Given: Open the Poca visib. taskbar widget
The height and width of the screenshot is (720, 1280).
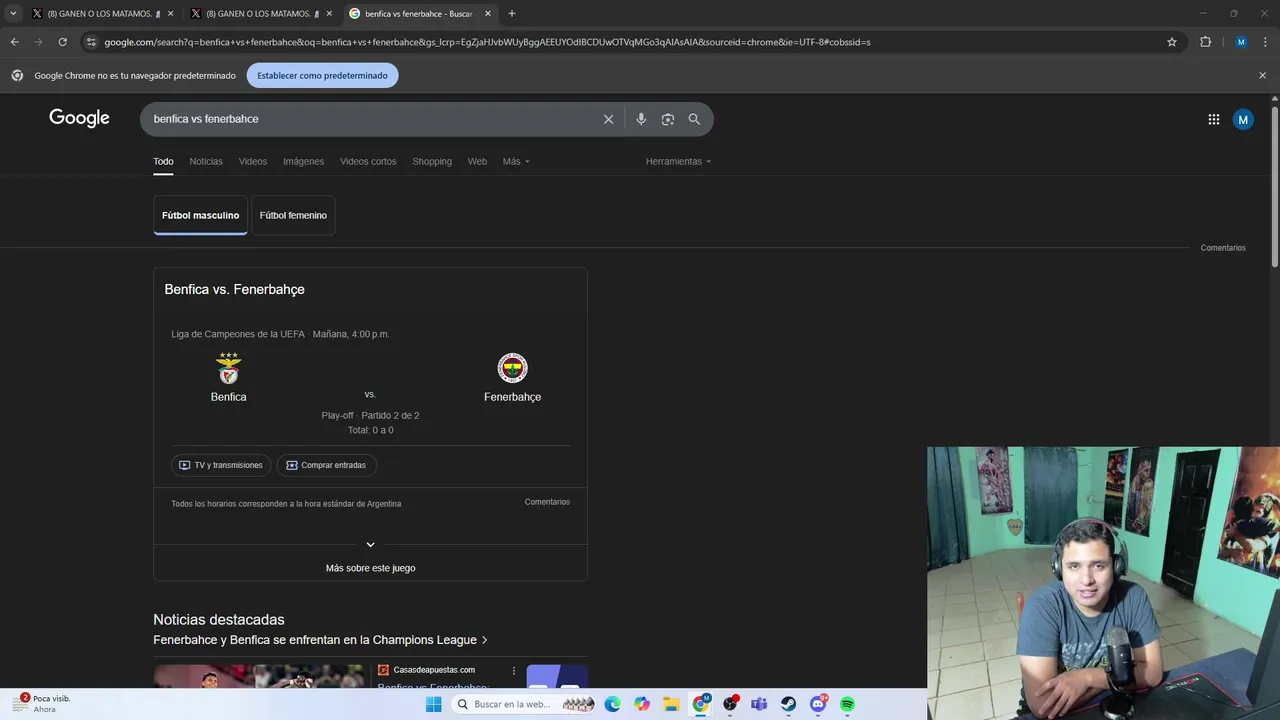Looking at the screenshot, I should [x=40, y=703].
